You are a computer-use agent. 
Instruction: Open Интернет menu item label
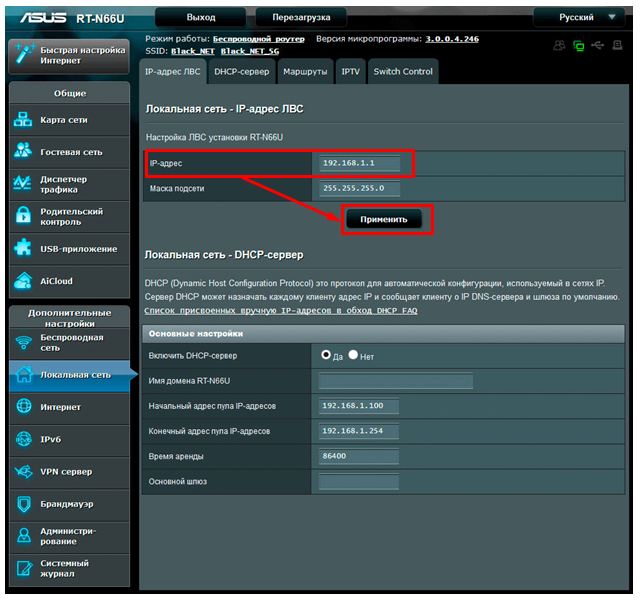click(60, 407)
